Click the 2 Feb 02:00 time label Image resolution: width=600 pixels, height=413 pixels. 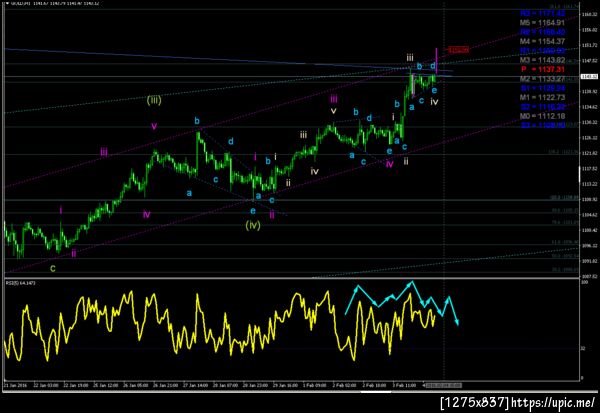tap(344, 385)
